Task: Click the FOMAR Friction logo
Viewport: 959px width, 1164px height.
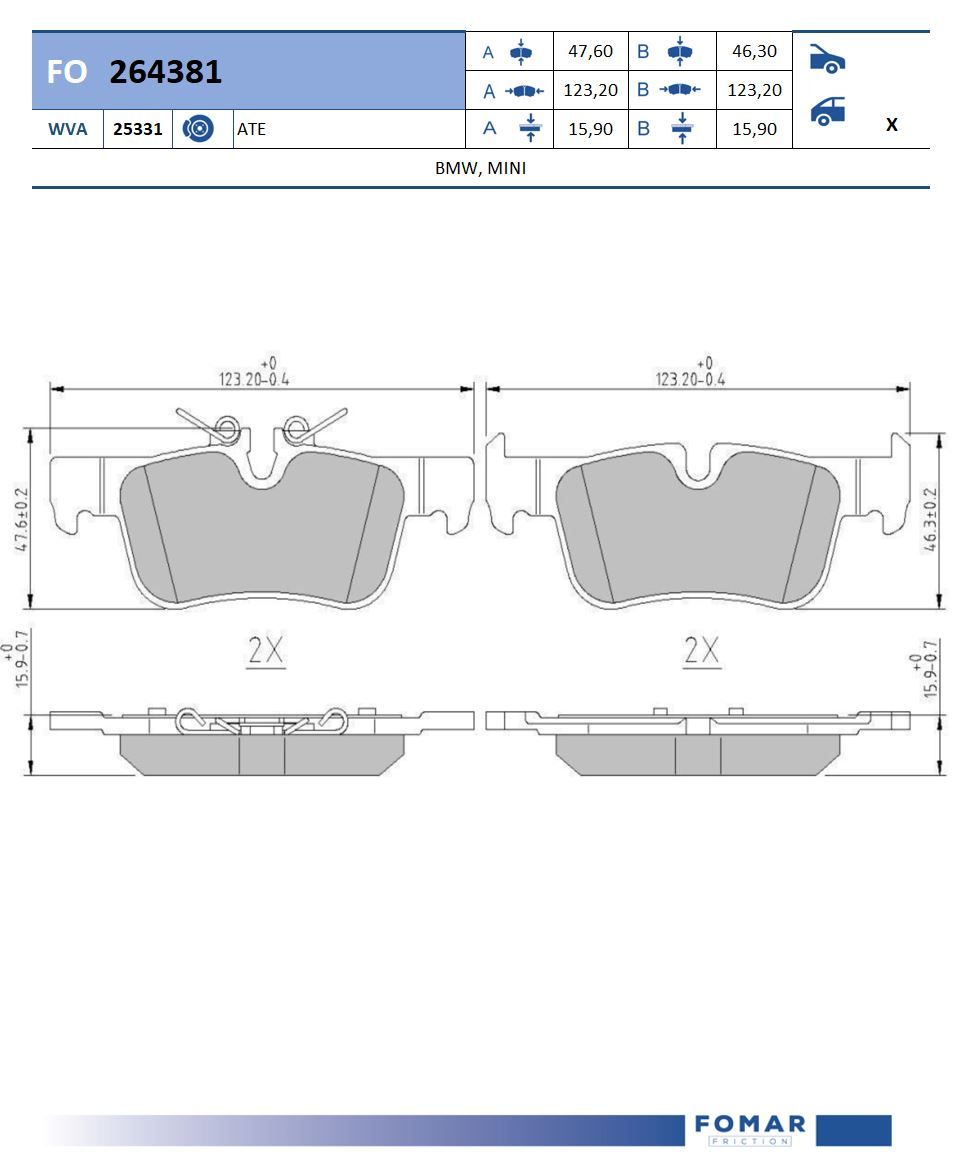Action: pos(750,1130)
